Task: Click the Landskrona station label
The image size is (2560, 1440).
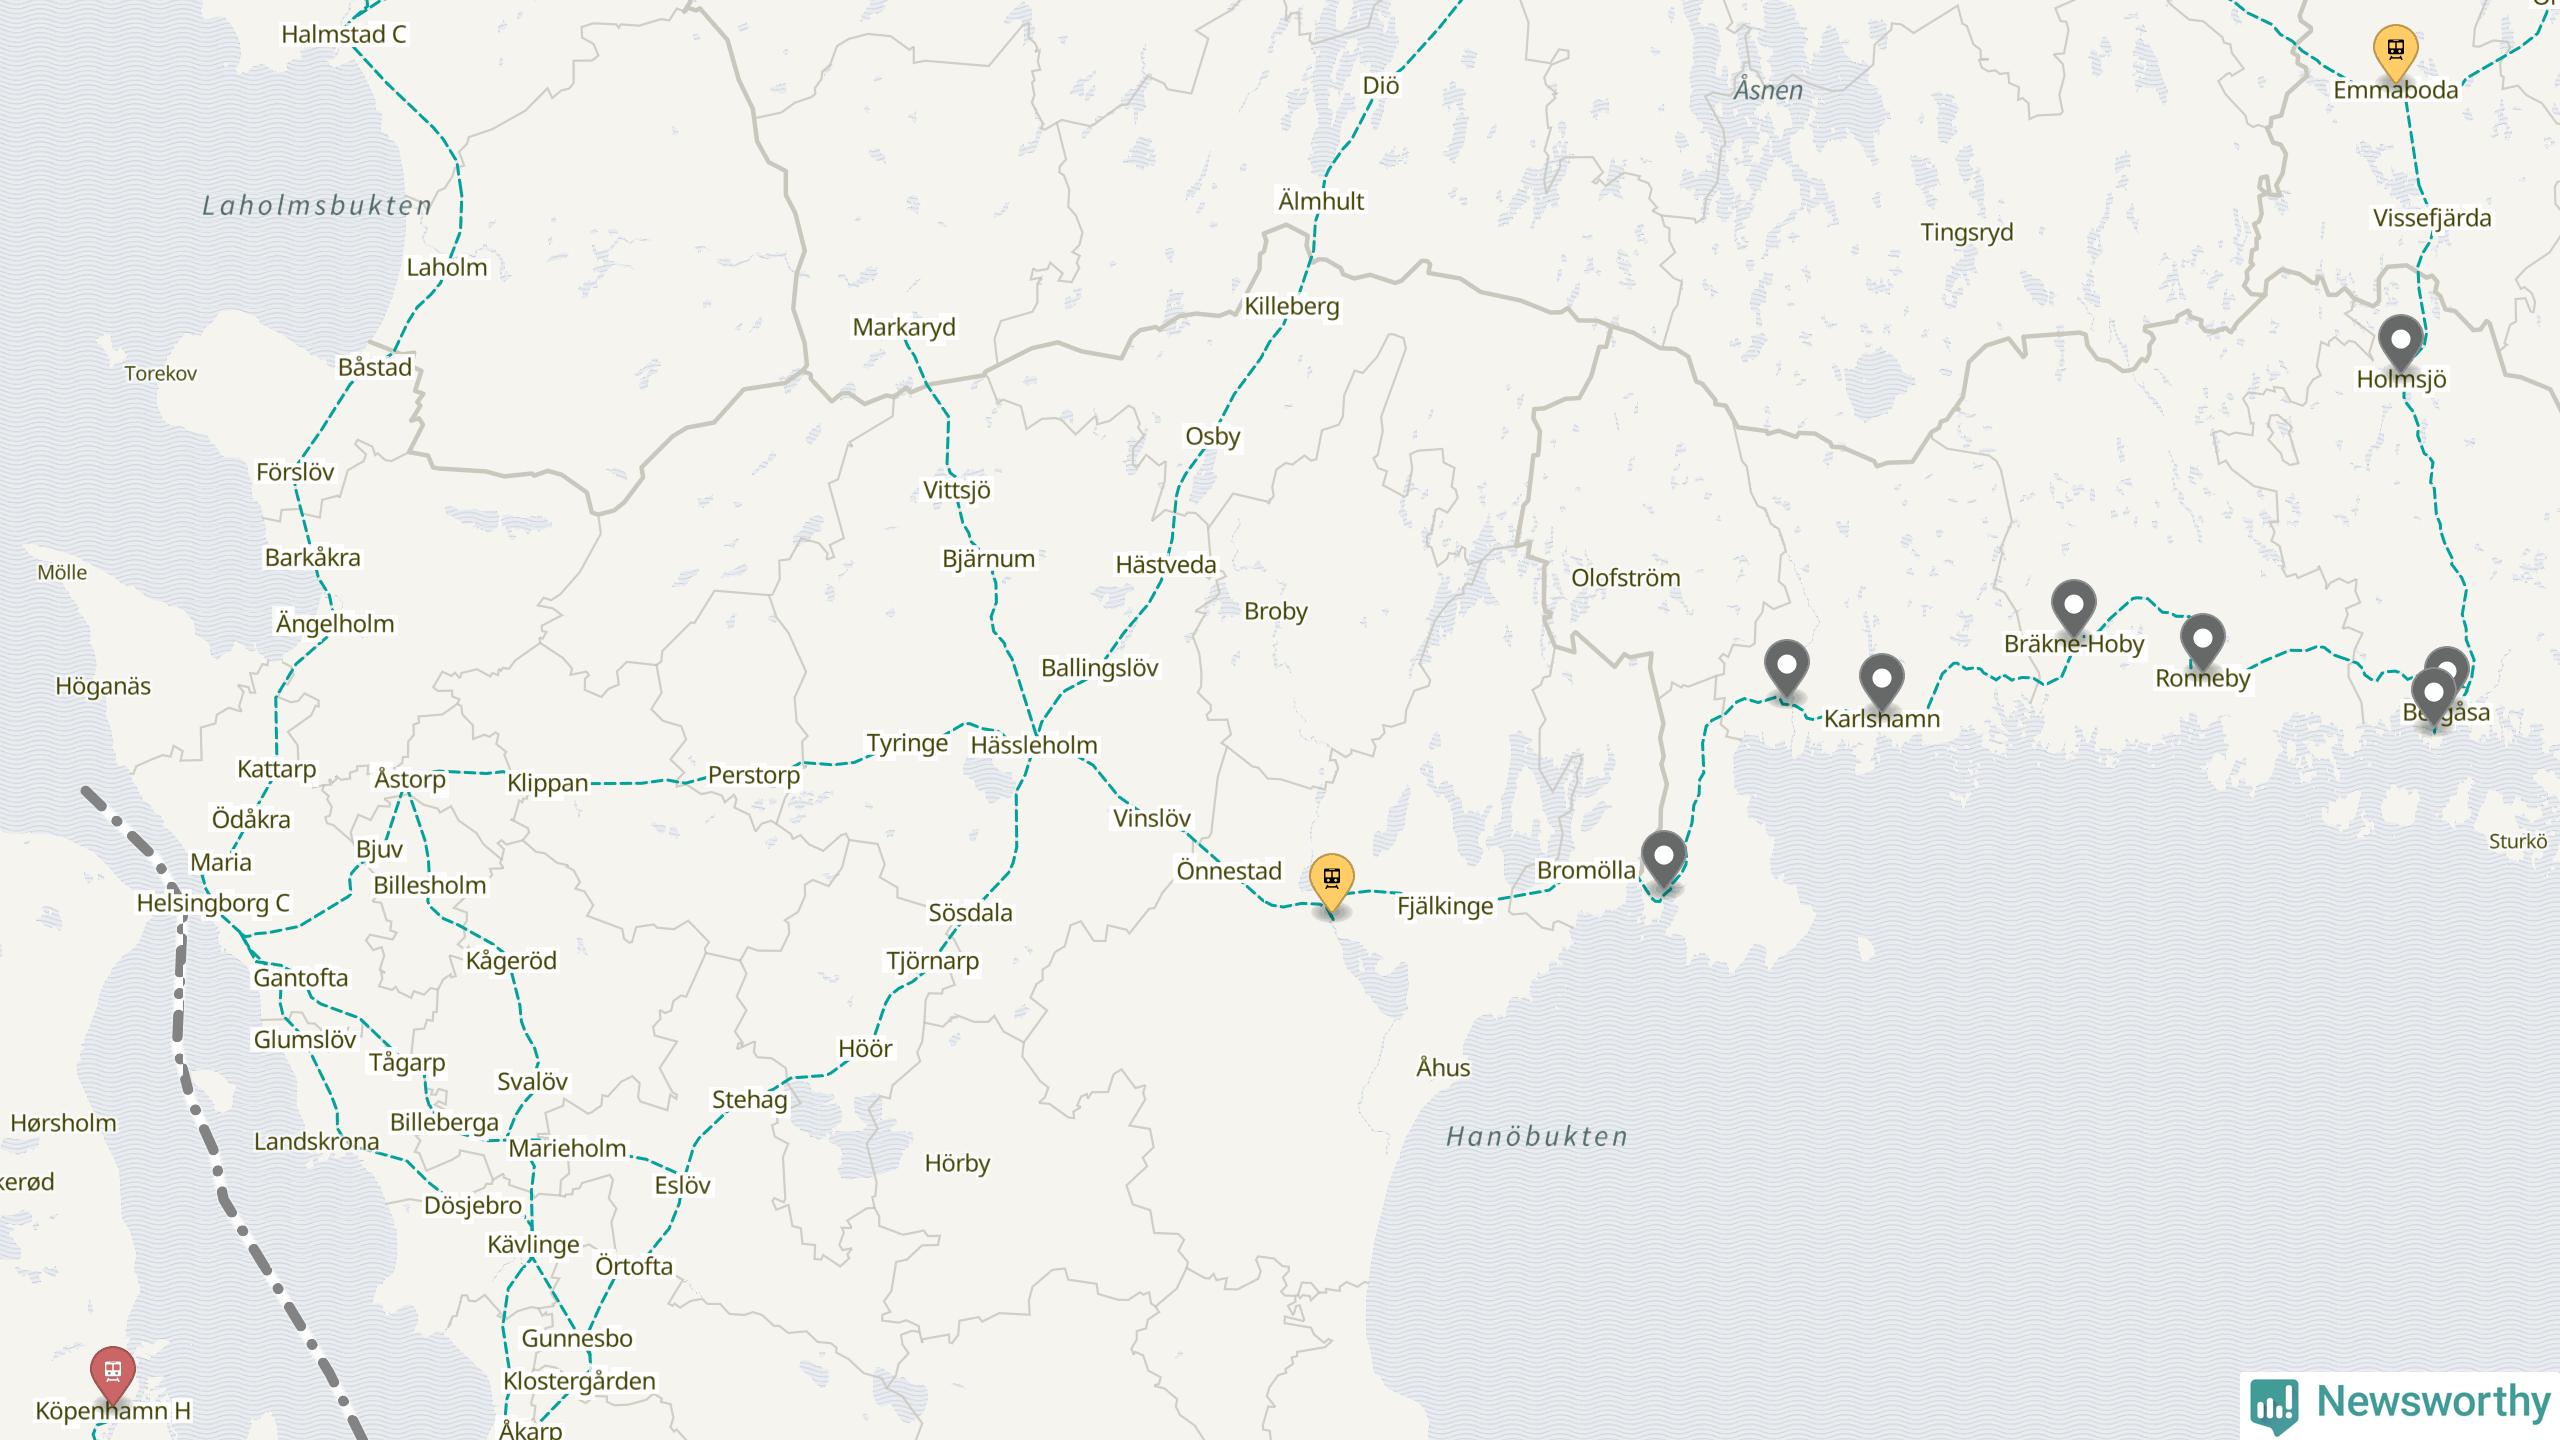Action: coord(316,1141)
